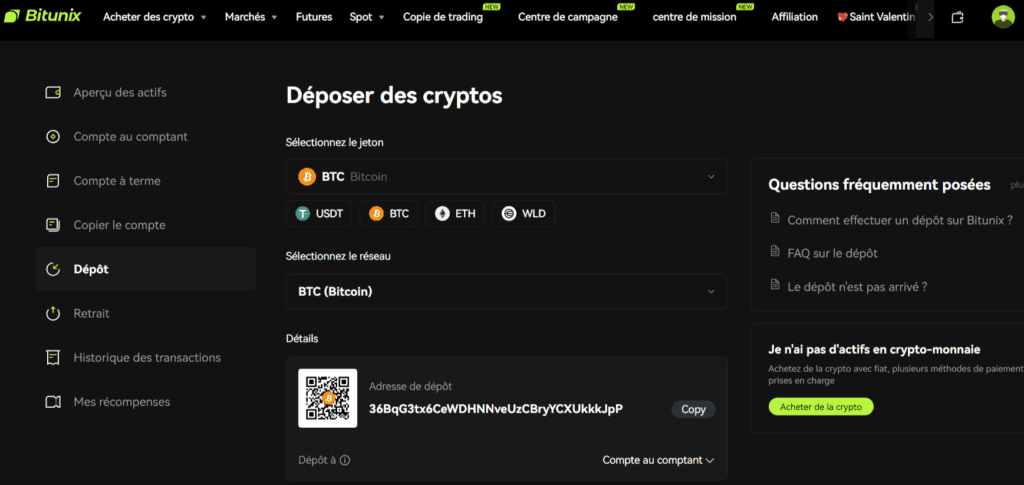
Task: Click the deposit QR code image
Action: [x=328, y=398]
